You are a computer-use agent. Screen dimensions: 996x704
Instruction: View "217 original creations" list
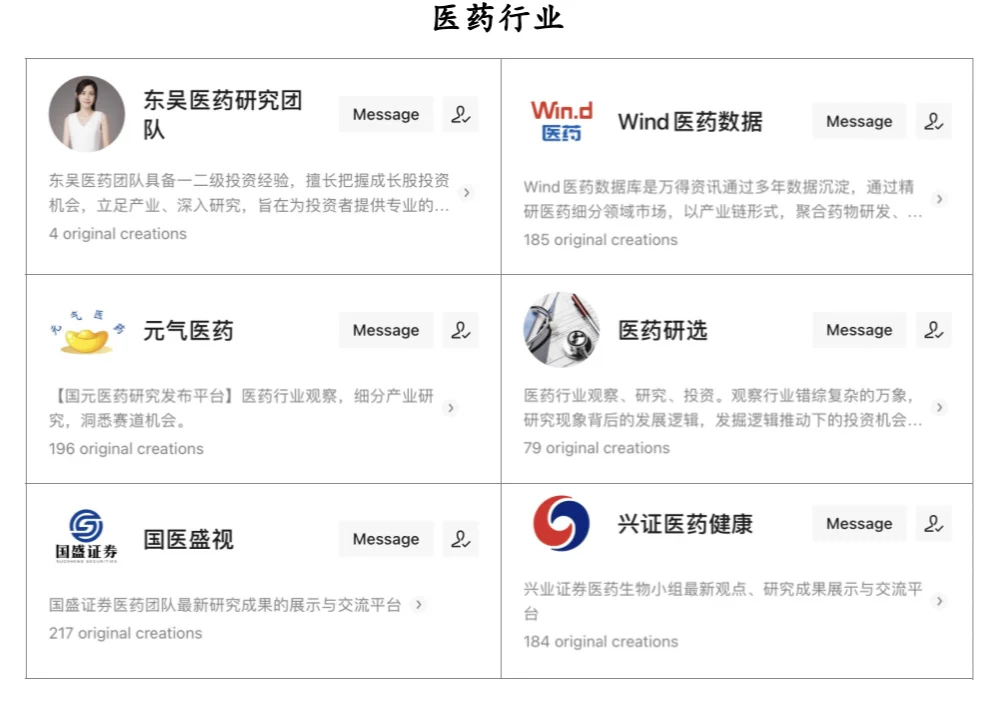coord(125,633)
